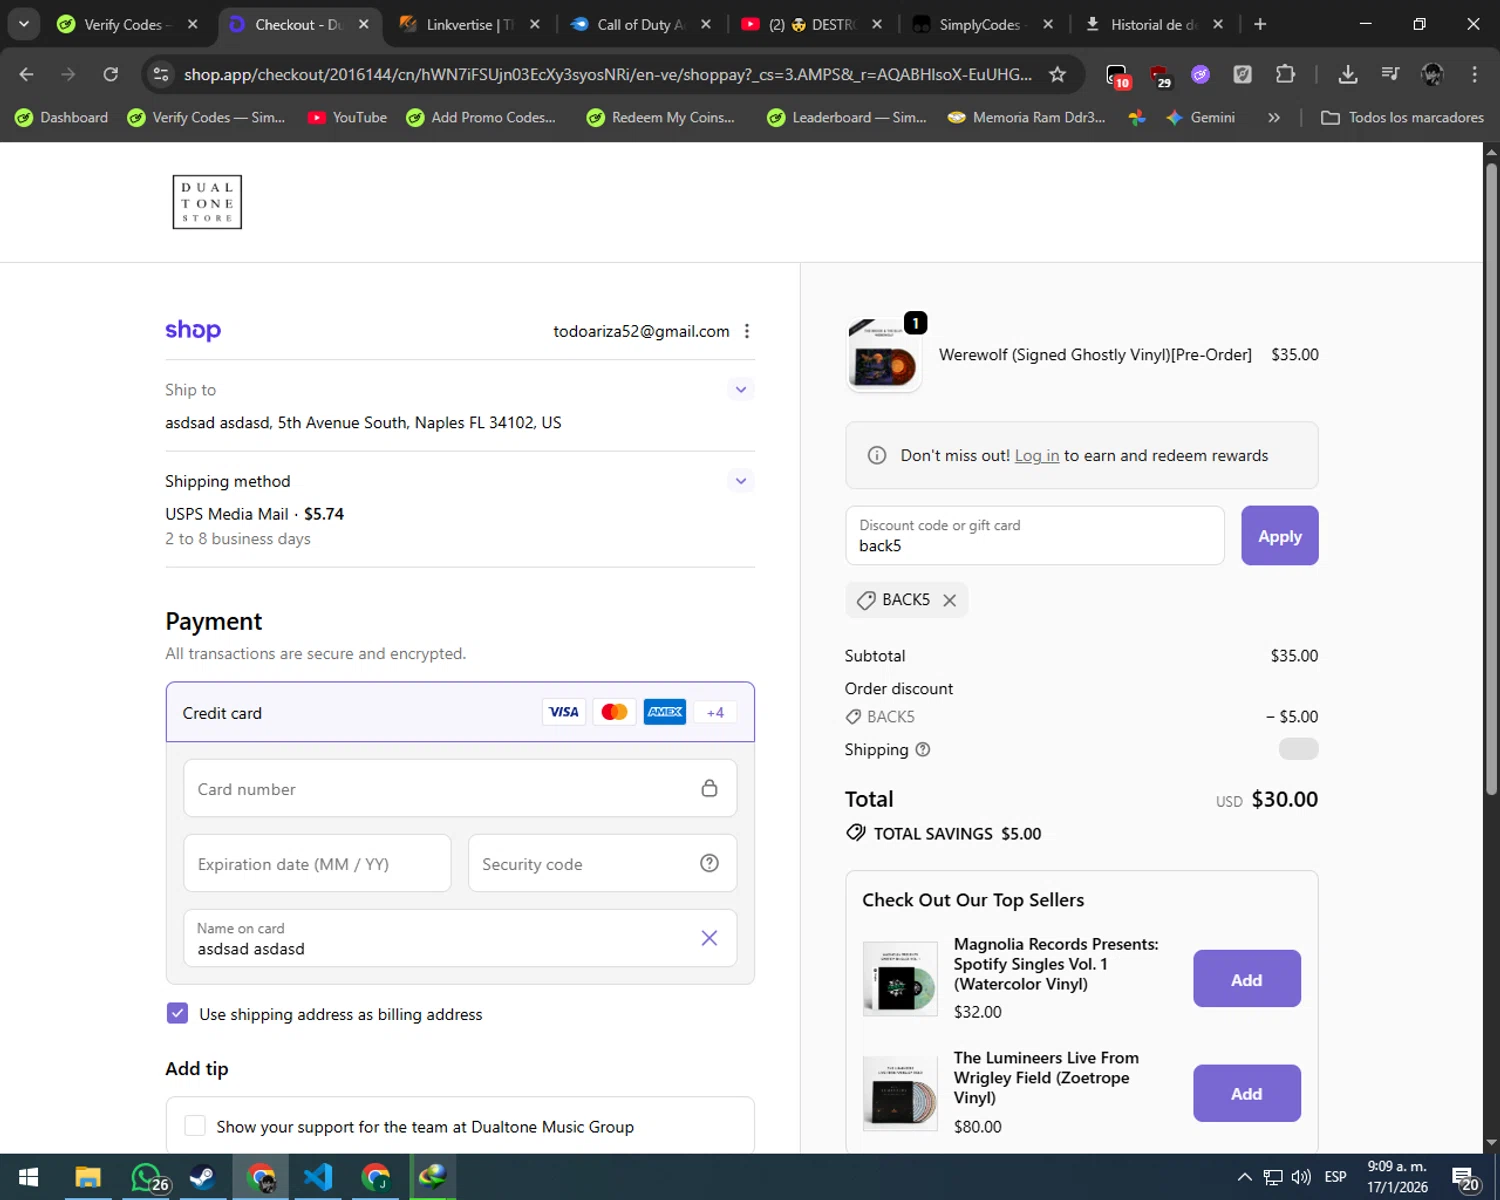Viewport: 1500px width, 1200px height.
Task: Open account options three-dot menu beside email
Action: click(x=747, y=331)
